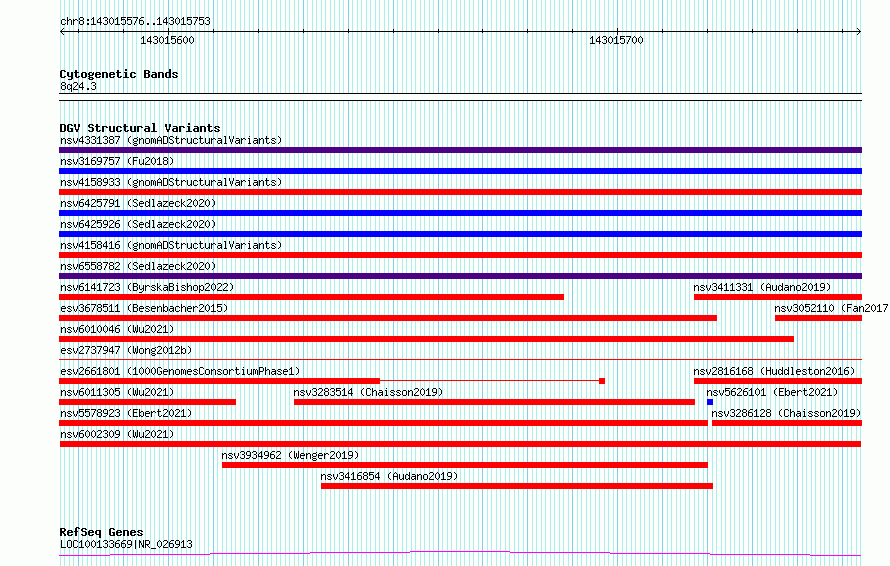Click nsv3283514 (Chaisson2019) label

coord(368,392)
